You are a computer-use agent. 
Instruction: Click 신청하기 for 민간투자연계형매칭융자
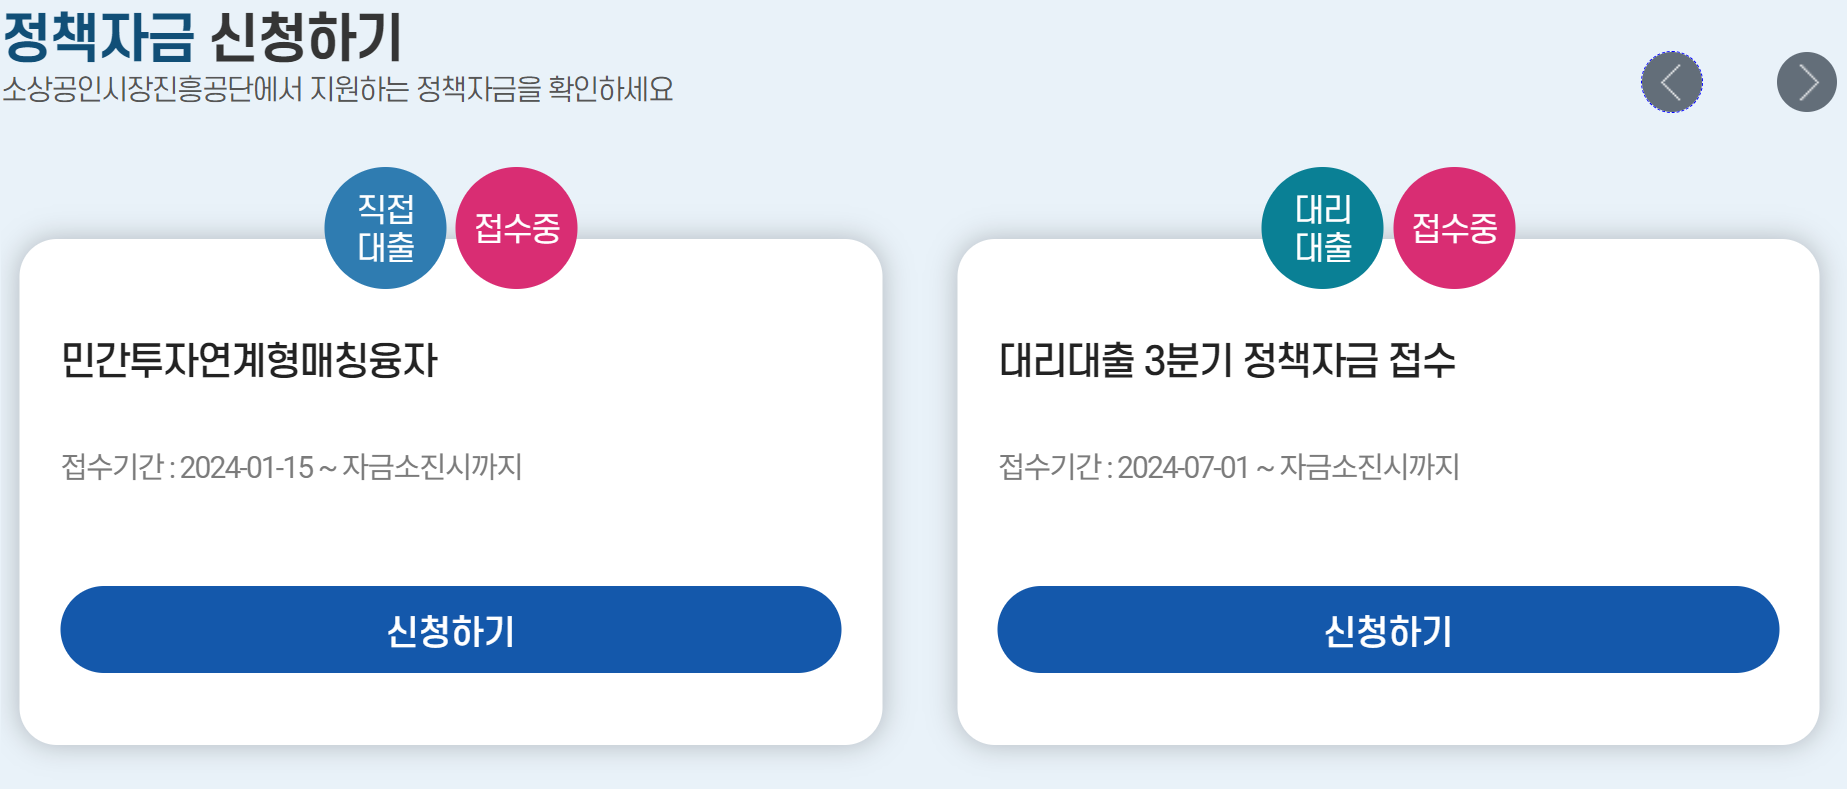click(451, 629)
